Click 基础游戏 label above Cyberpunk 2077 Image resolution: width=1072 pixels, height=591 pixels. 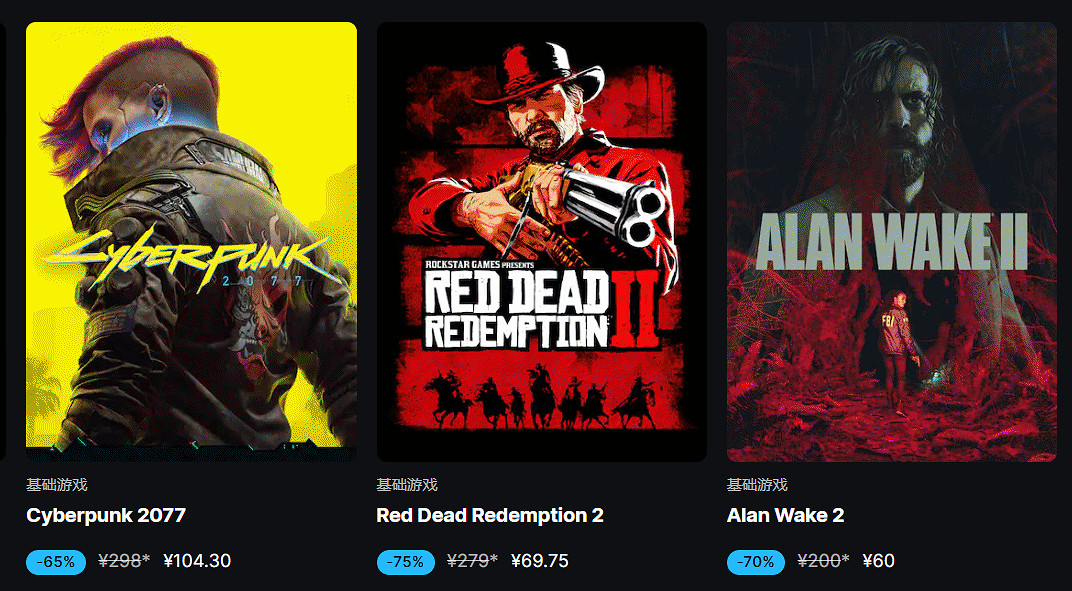tap(57, 486)
